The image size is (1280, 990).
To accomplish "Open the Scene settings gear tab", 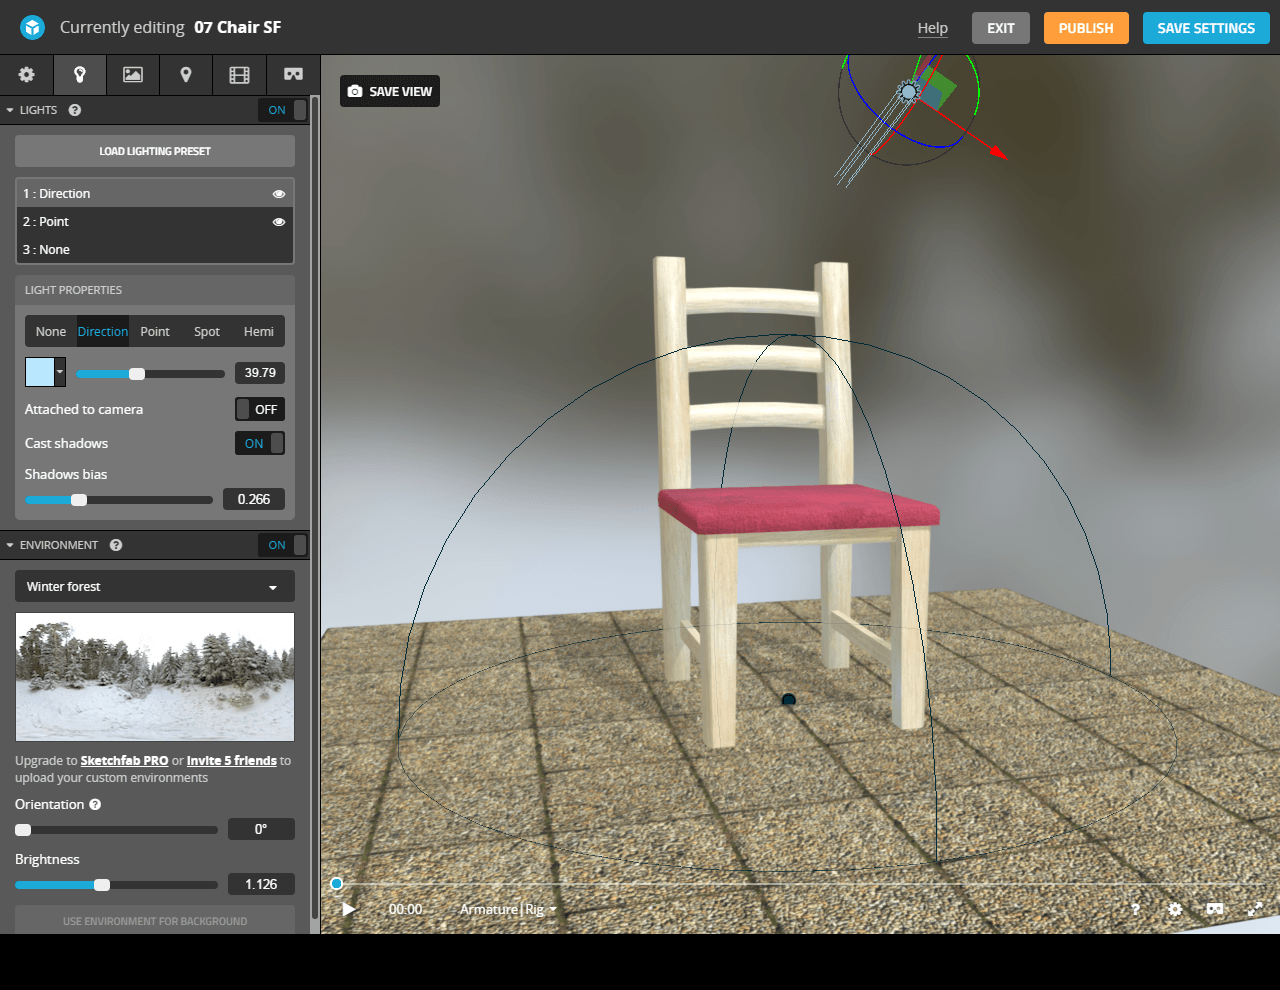I will (27, 75).
